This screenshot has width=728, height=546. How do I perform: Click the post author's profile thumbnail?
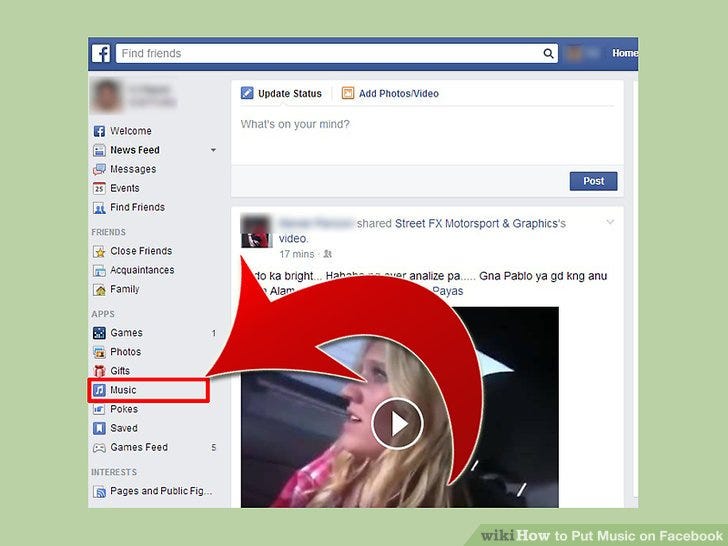click(x=256, y=231)
